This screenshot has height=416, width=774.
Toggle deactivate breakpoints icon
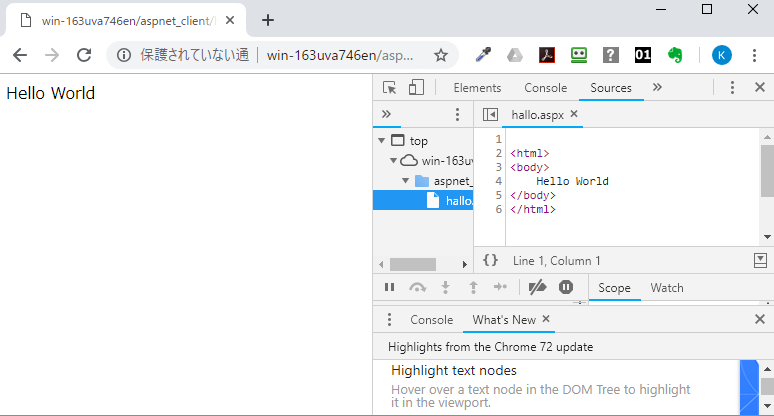point(537,288)
